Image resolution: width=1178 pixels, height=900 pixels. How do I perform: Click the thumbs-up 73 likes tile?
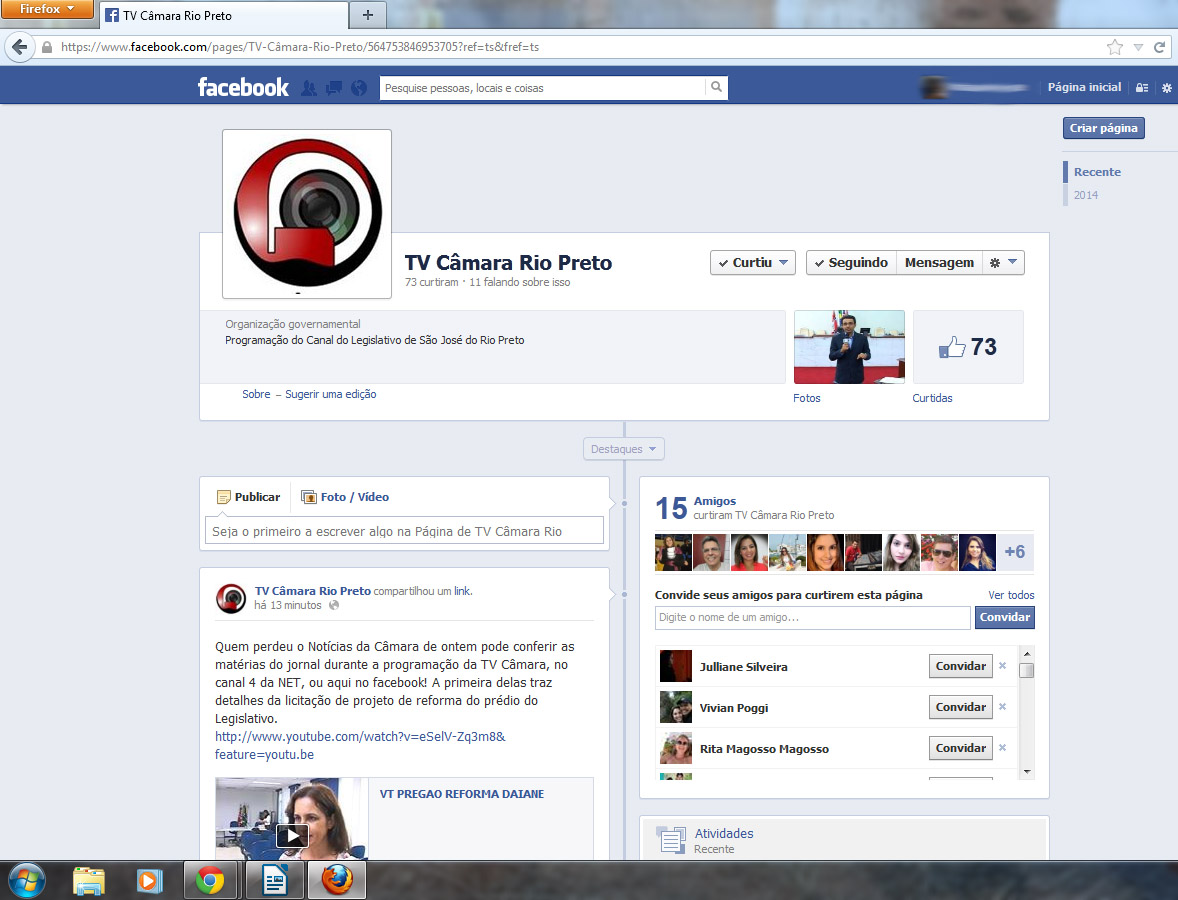[x=968, y=347]
